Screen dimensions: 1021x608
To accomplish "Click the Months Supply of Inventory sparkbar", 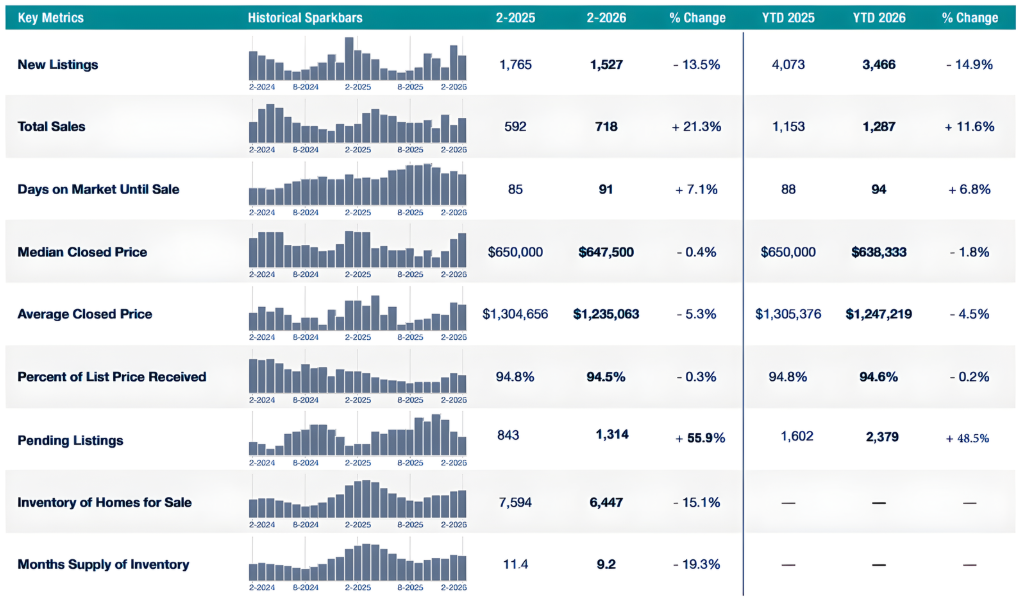I will point(357,564).
